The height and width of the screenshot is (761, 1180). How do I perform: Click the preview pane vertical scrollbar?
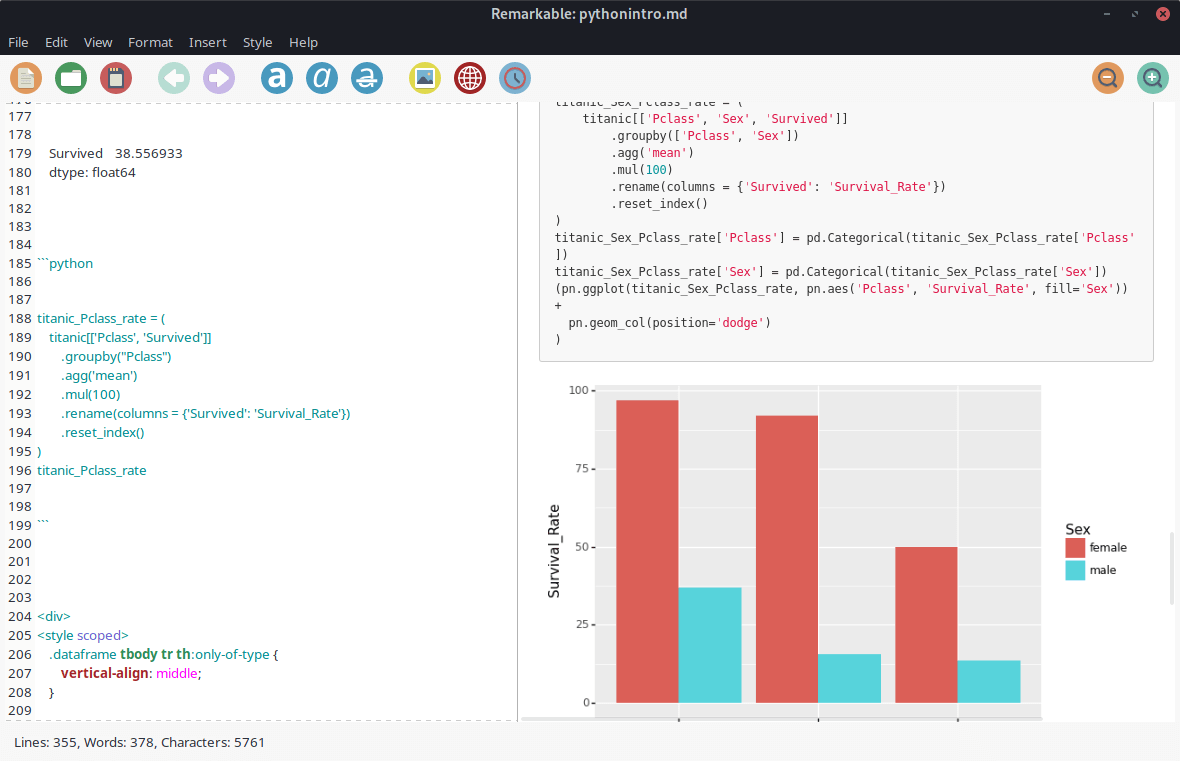(1172, 568)
